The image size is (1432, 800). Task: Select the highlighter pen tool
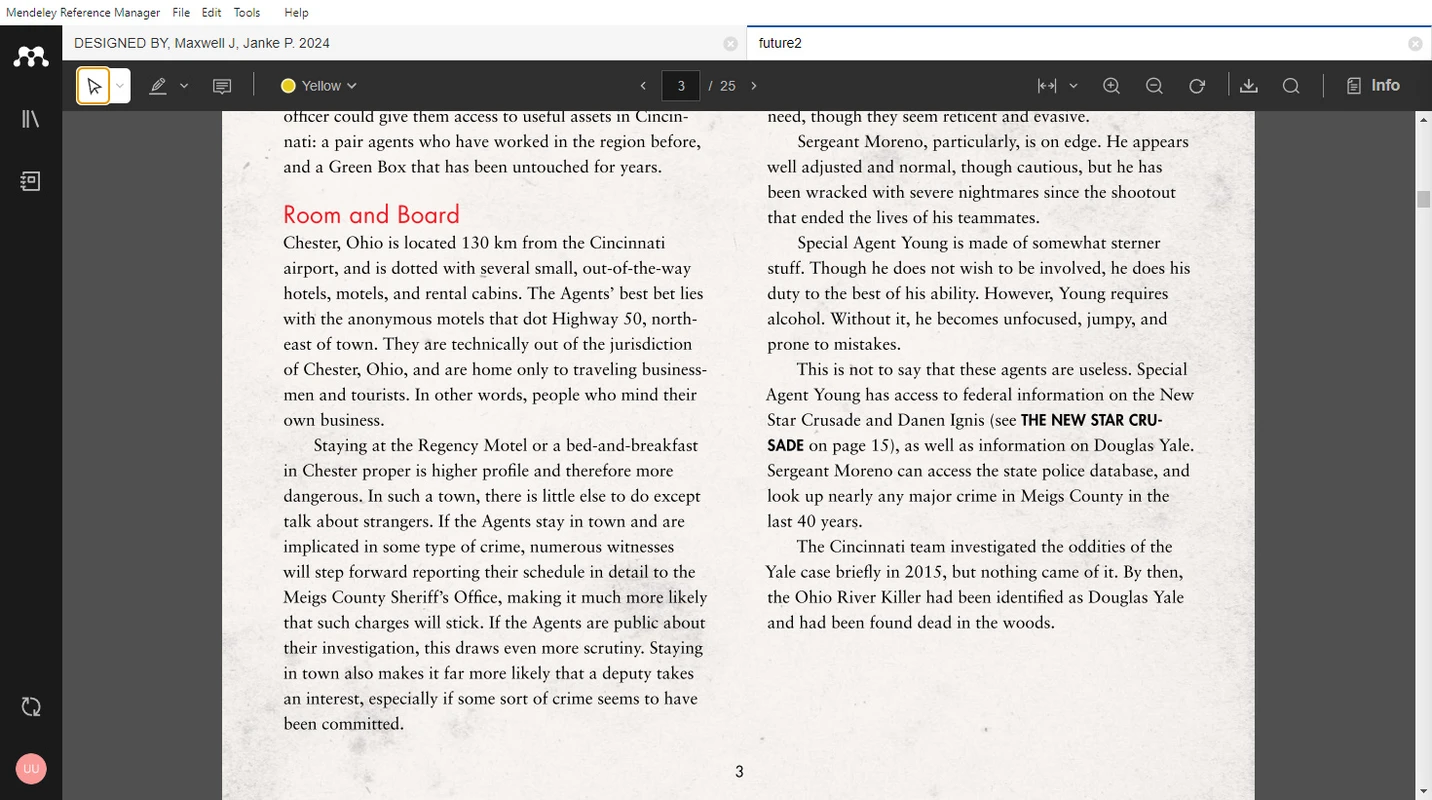pyautogui.click(x=158, y=86)
